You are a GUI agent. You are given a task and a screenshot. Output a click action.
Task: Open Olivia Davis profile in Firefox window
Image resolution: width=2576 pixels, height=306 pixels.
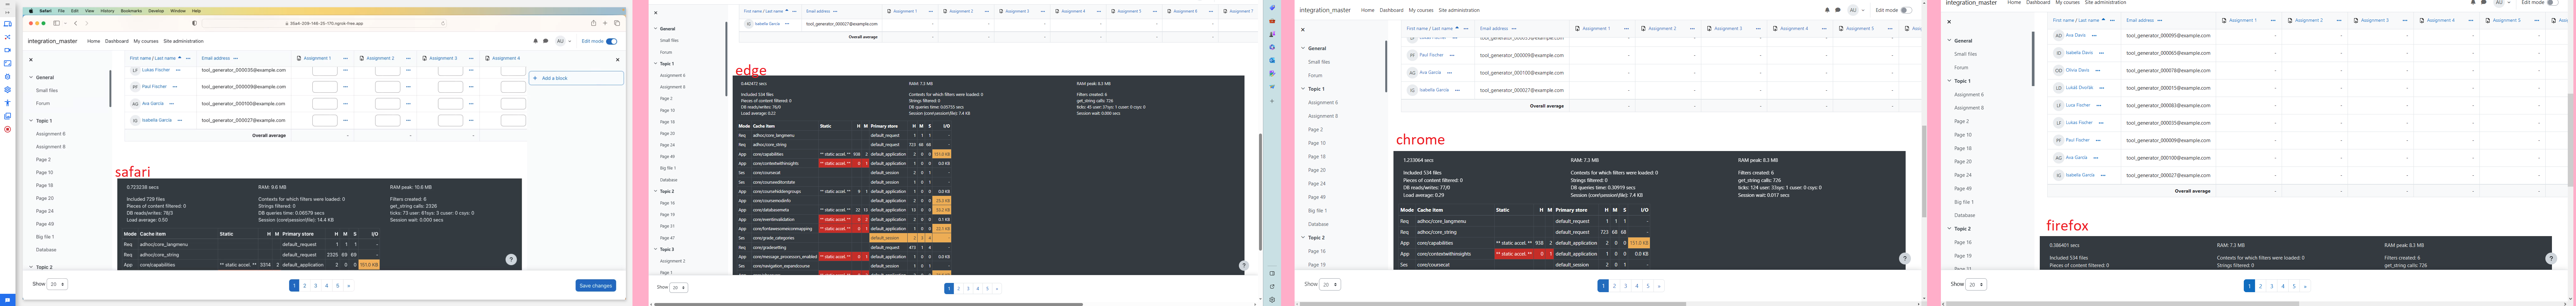tap(2077, 70)
